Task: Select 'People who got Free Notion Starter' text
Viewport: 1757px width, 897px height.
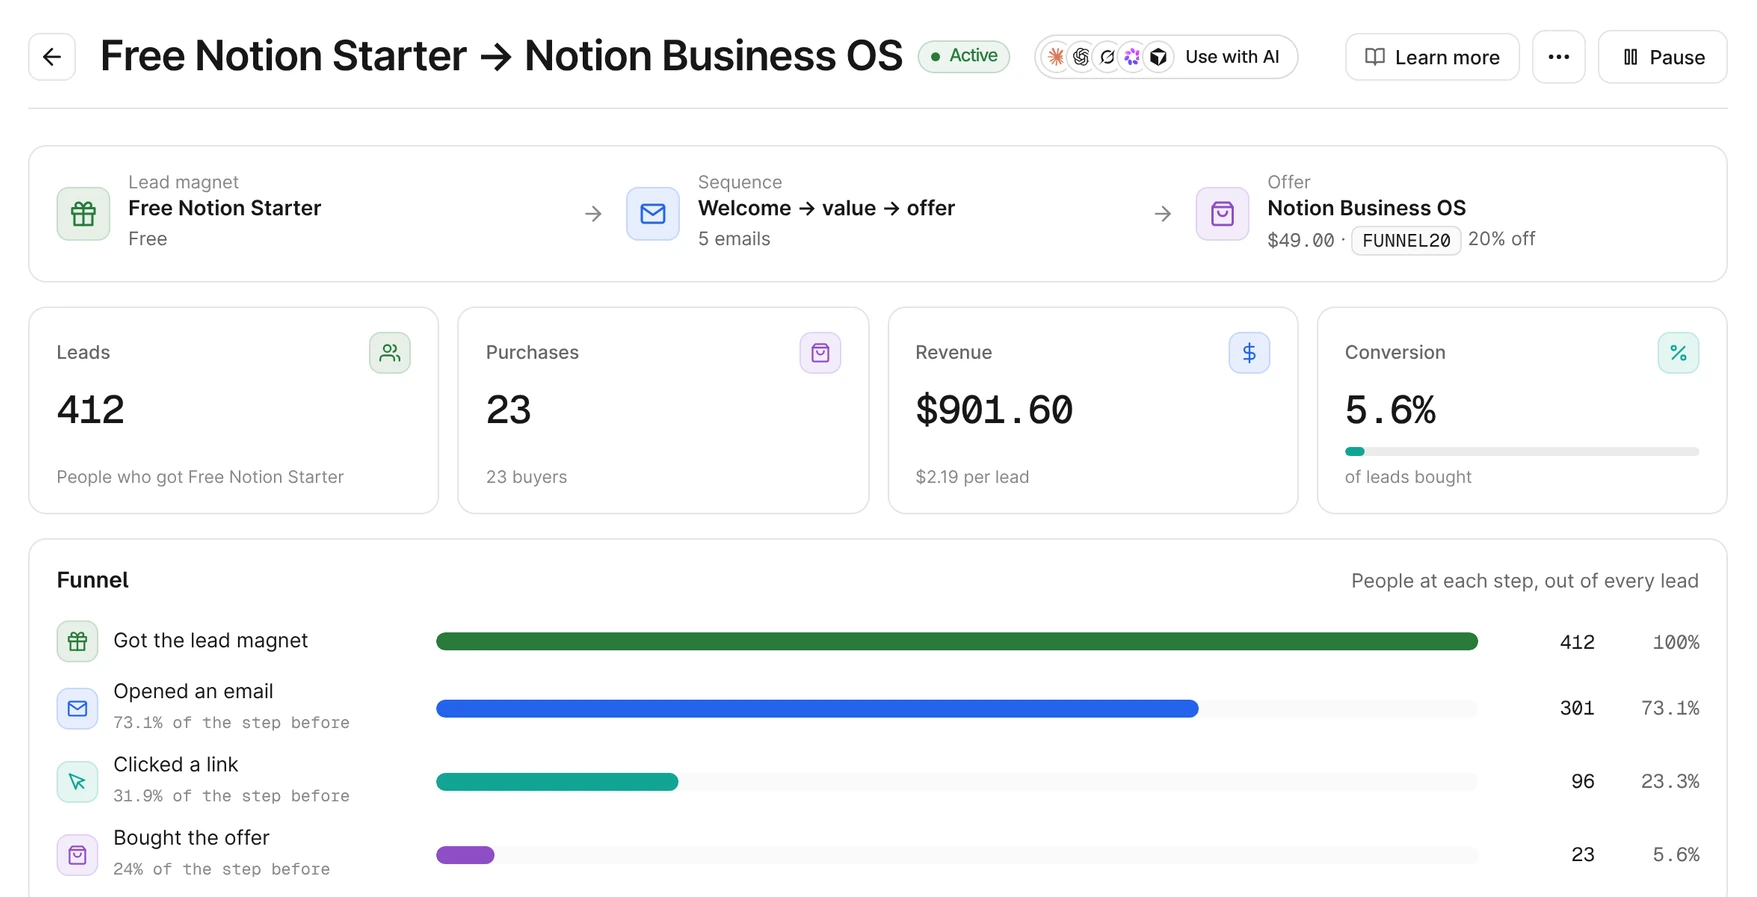Action: (200, 477)
